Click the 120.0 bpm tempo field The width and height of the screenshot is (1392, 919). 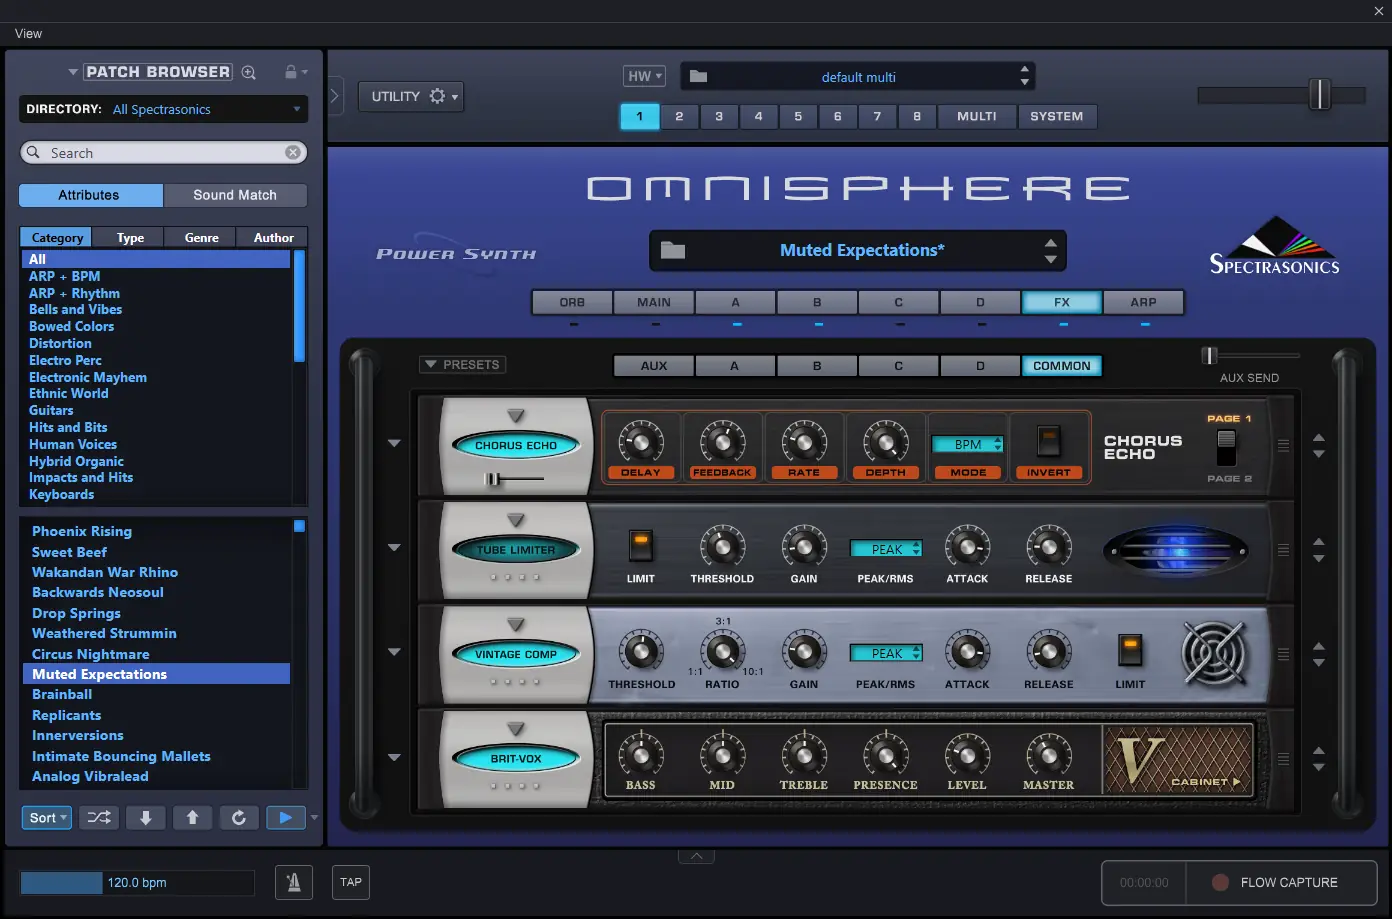tap(138, 883)
